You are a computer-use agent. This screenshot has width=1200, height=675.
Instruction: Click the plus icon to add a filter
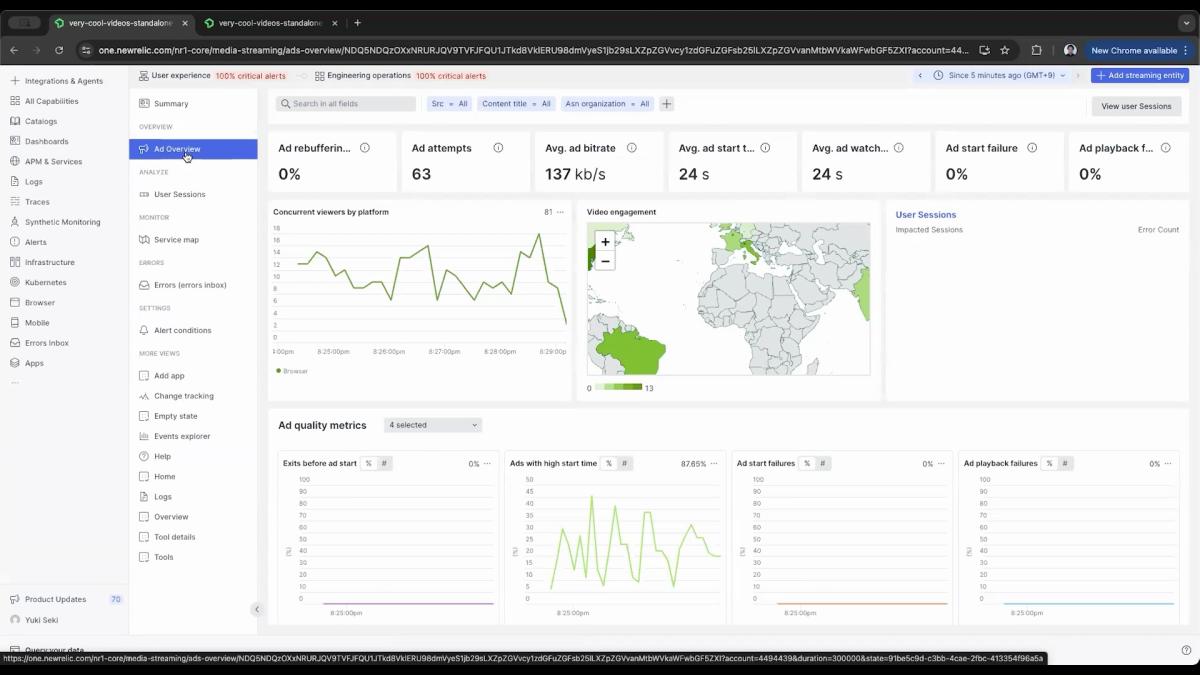[667, 104]
